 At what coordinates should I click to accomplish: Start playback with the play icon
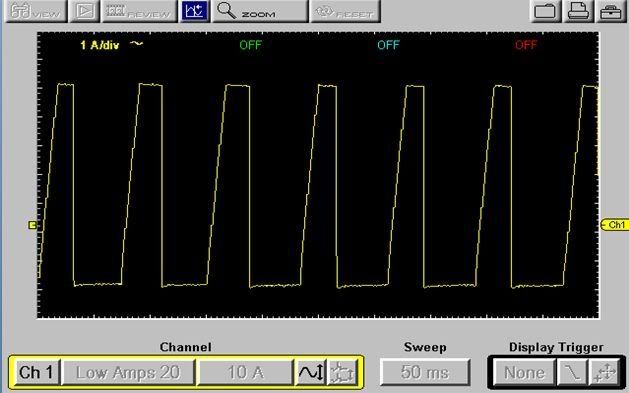pyautogui.click(x=85, y=11)
